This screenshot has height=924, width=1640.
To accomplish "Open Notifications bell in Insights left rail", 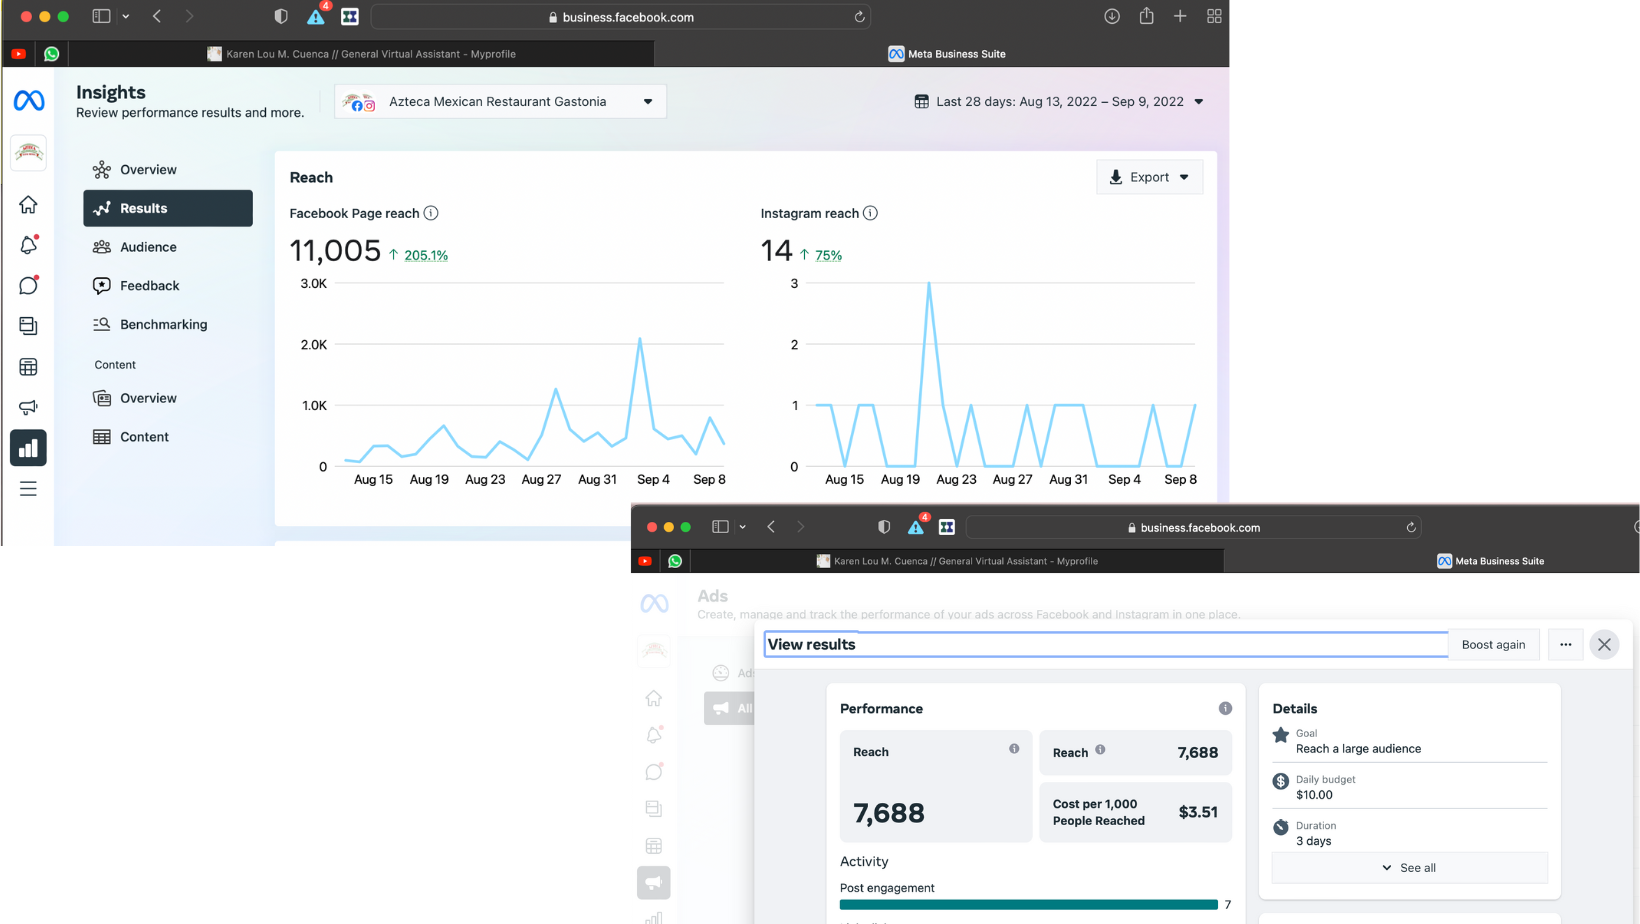I will 28,245.
